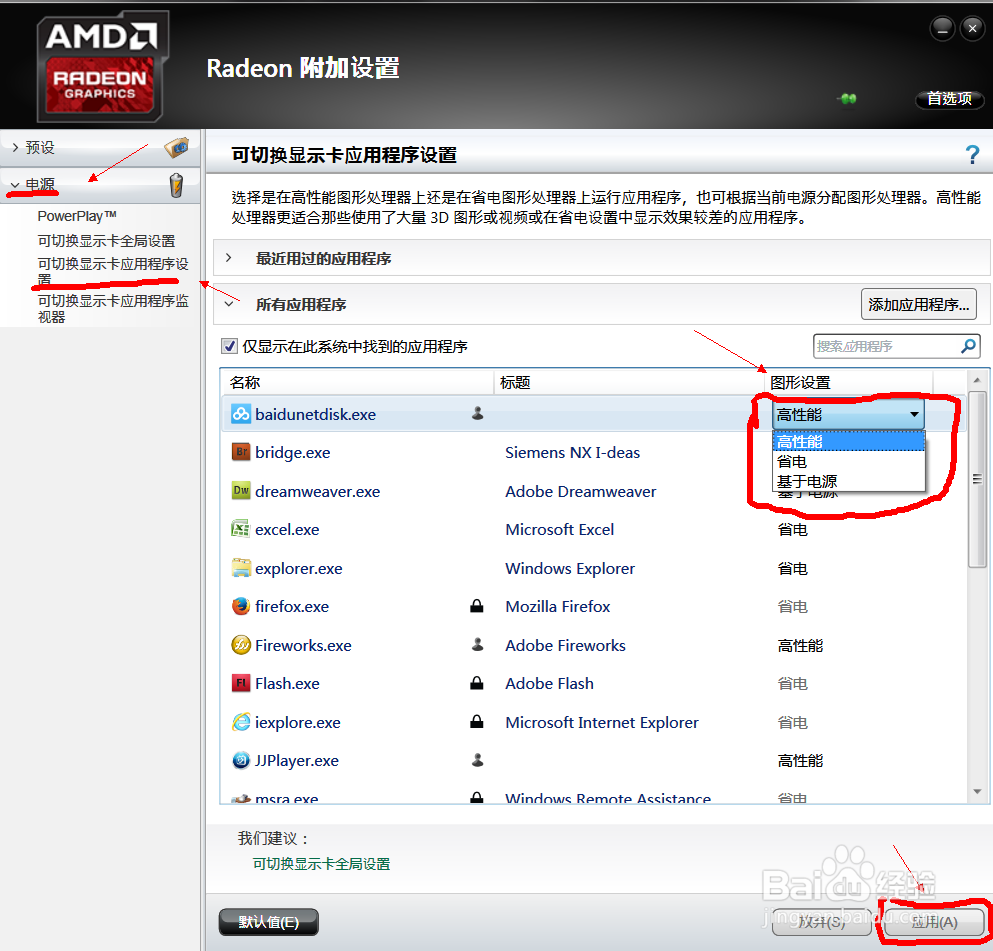This screenshot has width=993, height=951.
Task: Click the Adobe Flash title text
Action: coord(549,684)
